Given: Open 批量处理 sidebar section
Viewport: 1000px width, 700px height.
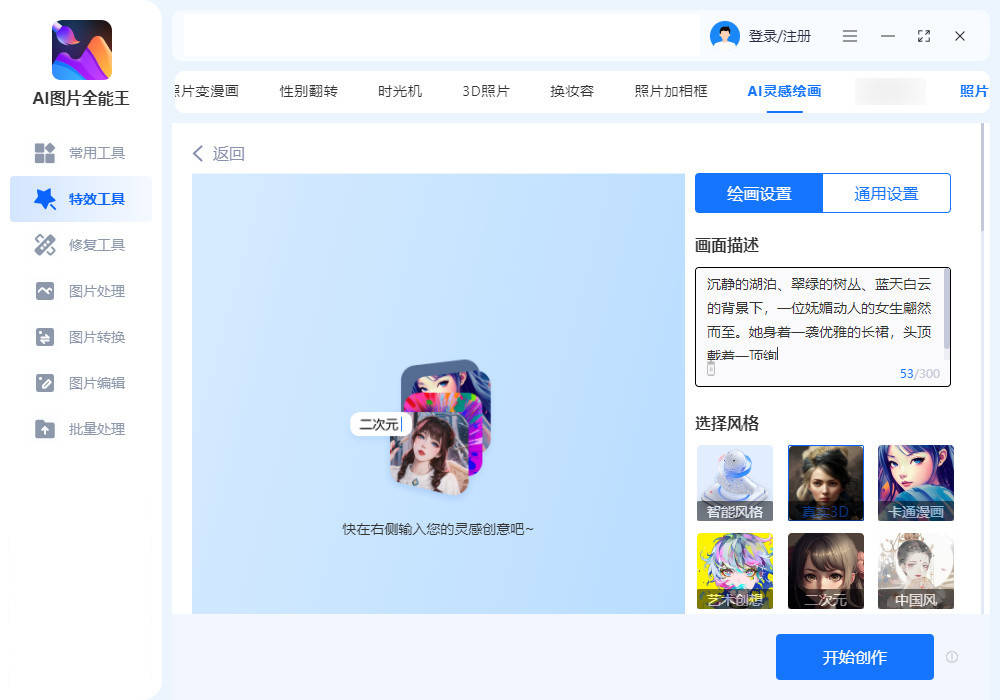Looking at the screenshot, I should pos(81,429).
